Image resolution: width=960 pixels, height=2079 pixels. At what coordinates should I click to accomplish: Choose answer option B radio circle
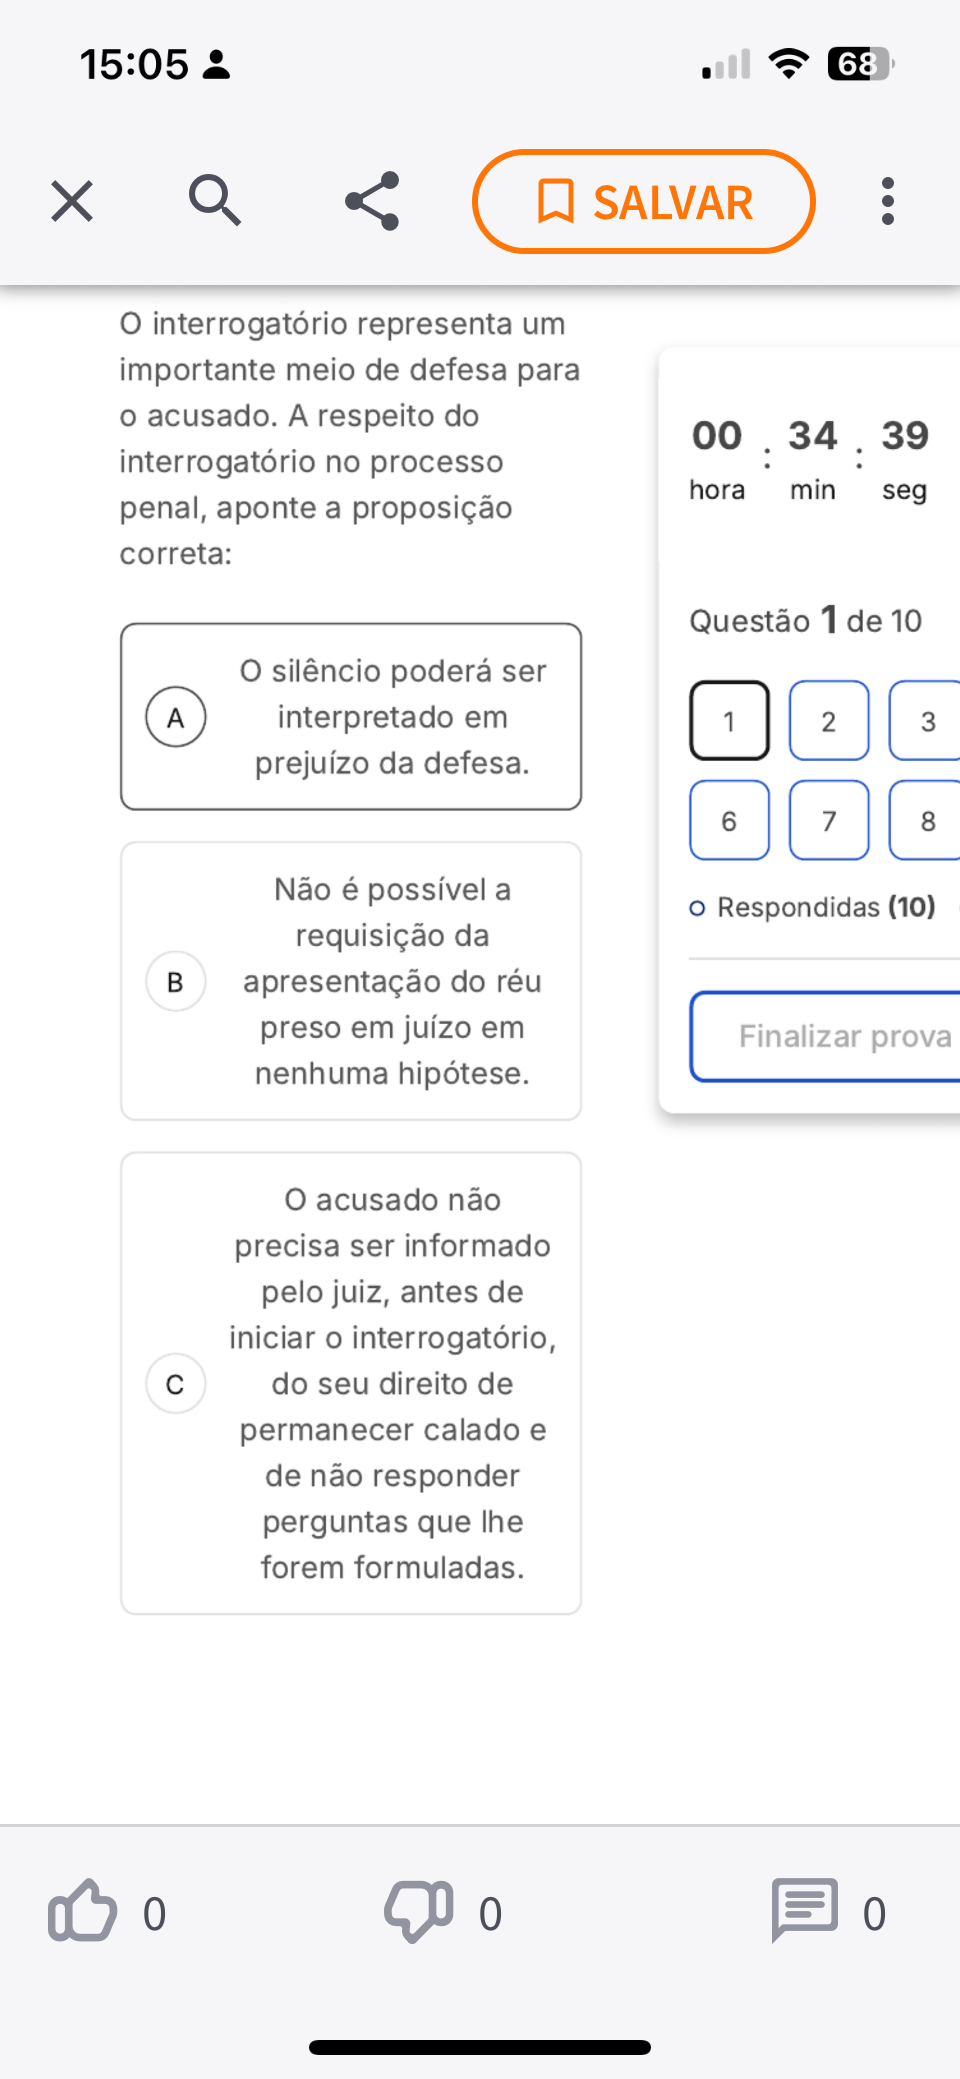tap(176, 982)
